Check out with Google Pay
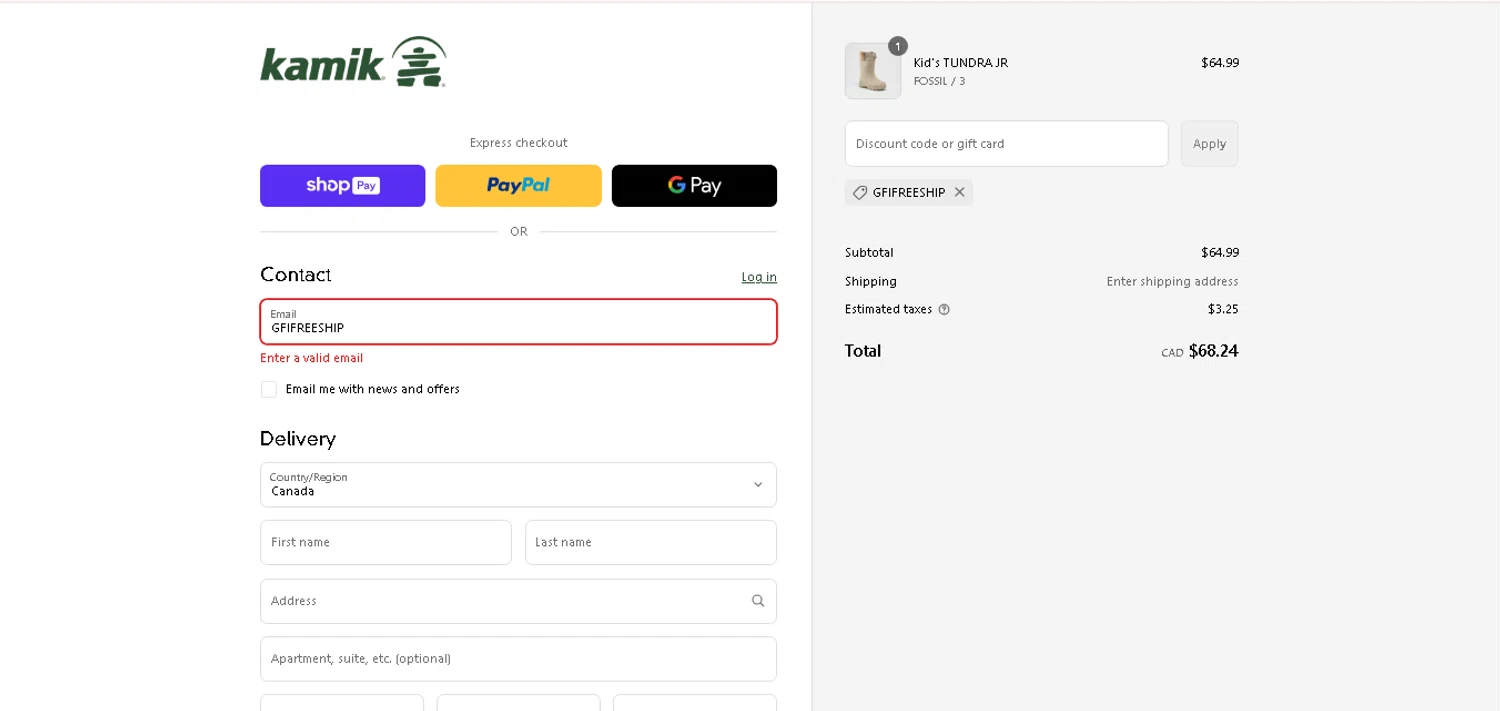This screenshot has width=1500, height=711. pos(694,186)
